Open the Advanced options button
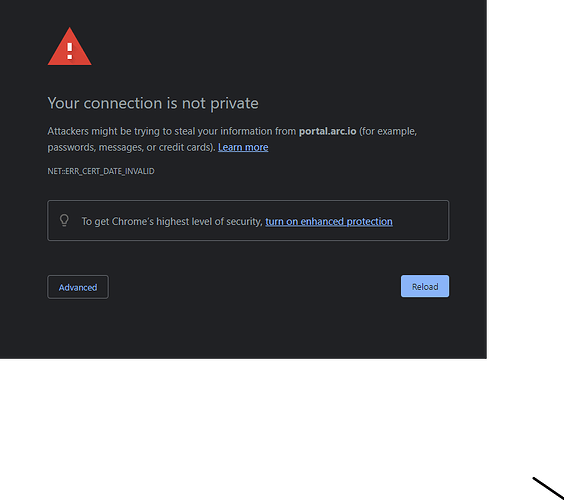This screenshot has height=500, width=564. 78,287
